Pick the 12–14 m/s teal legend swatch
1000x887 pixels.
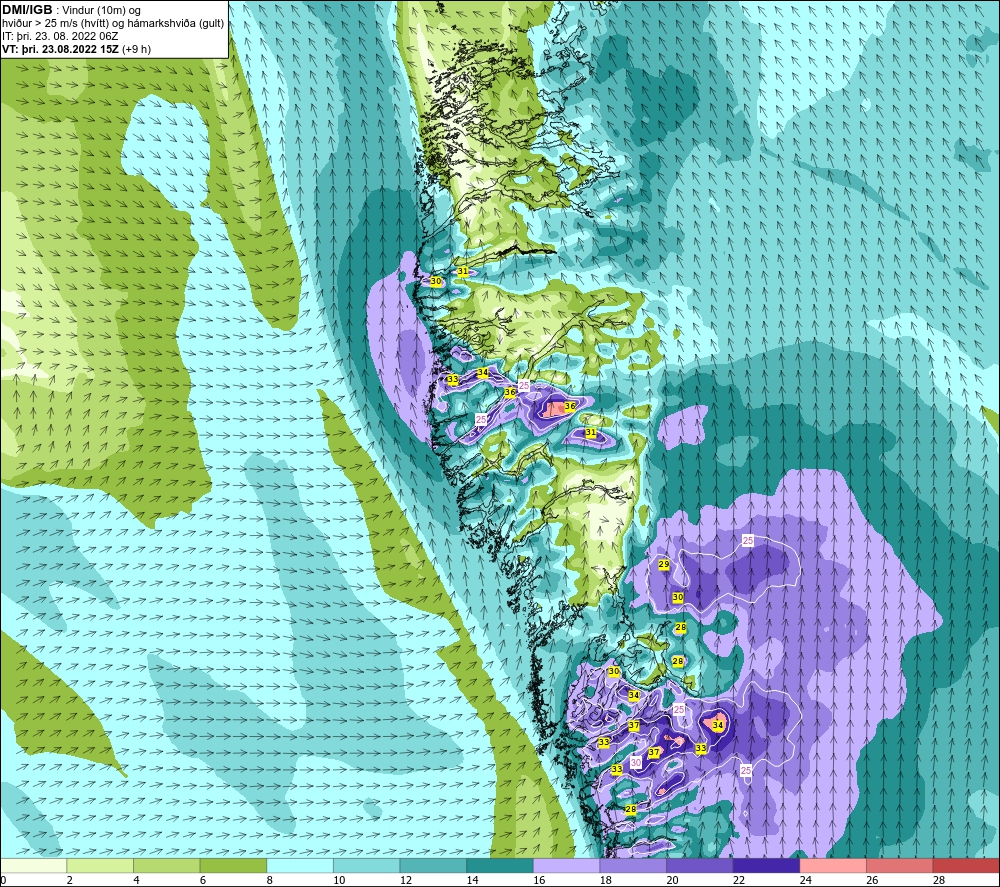point(433,865)
